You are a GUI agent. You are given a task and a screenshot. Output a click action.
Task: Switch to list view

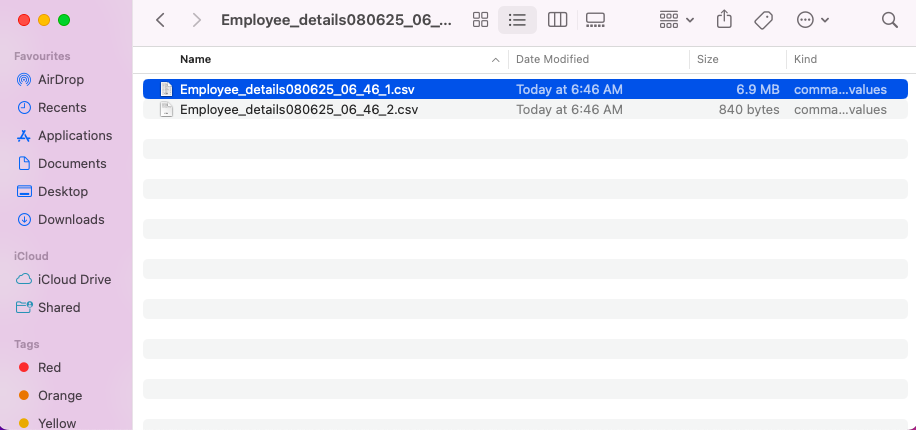[x=517, y=20]
